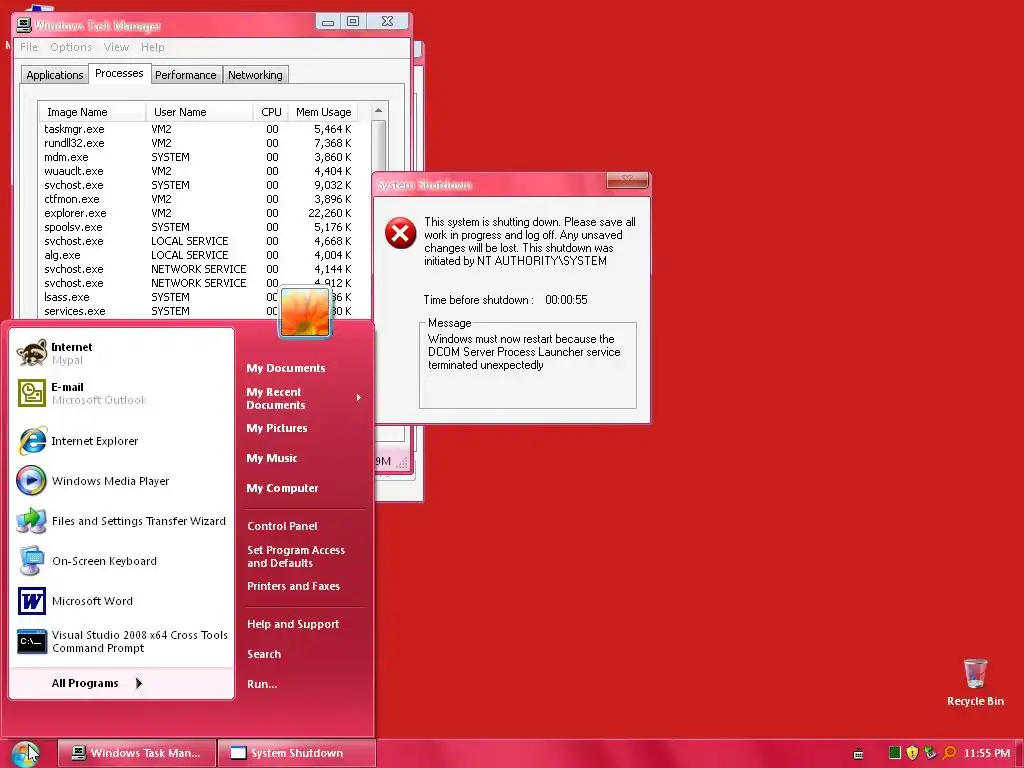Click the flower user account picture
The width and height of the screenshot is (1024, 768).
pos(304,313)
